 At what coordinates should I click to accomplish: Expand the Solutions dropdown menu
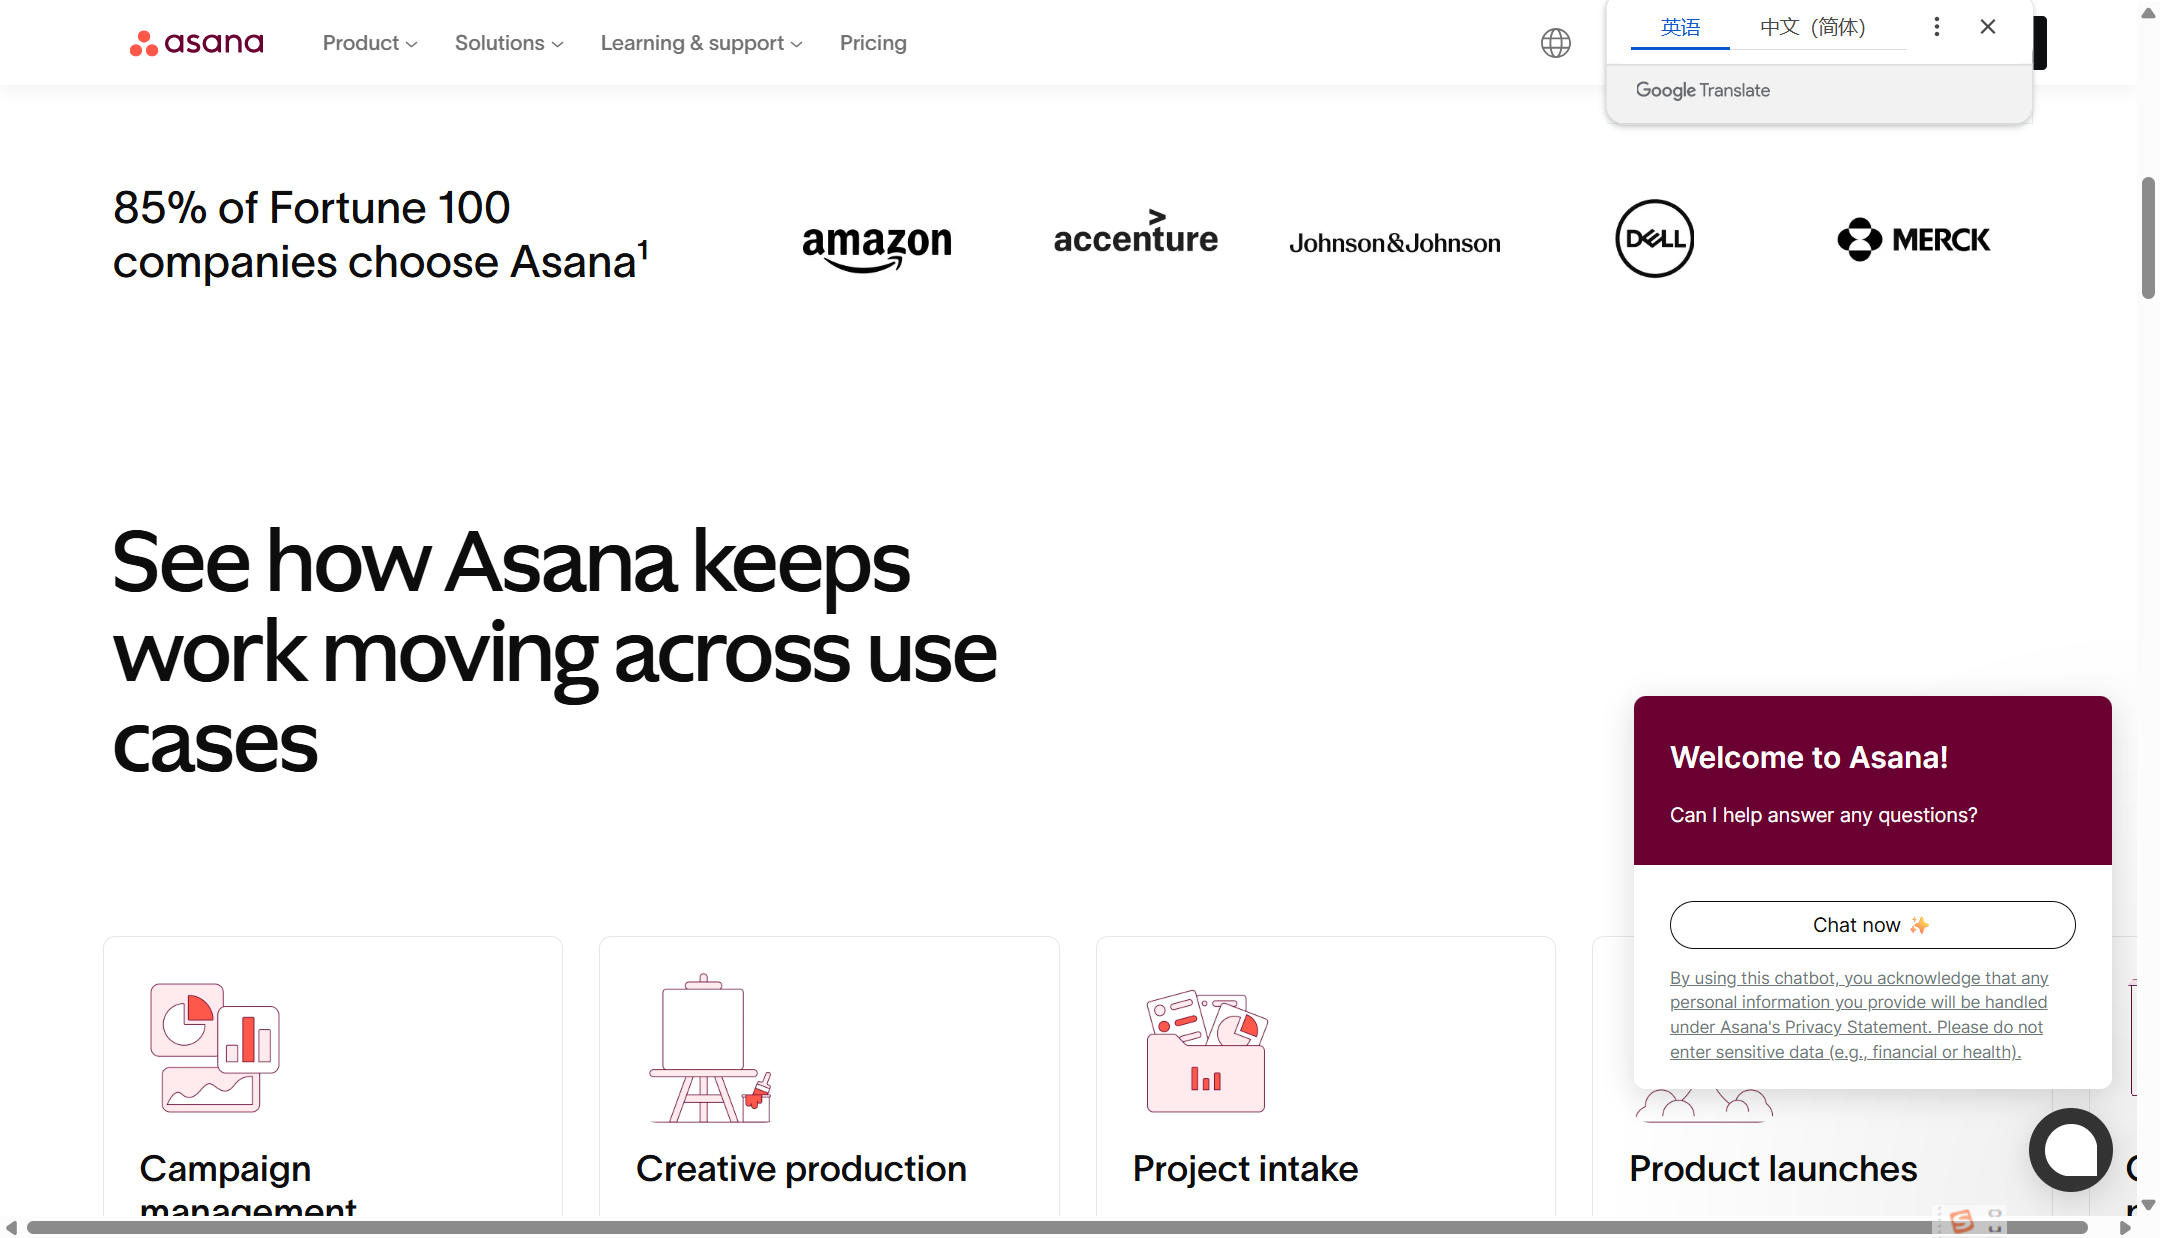[509, 43]
